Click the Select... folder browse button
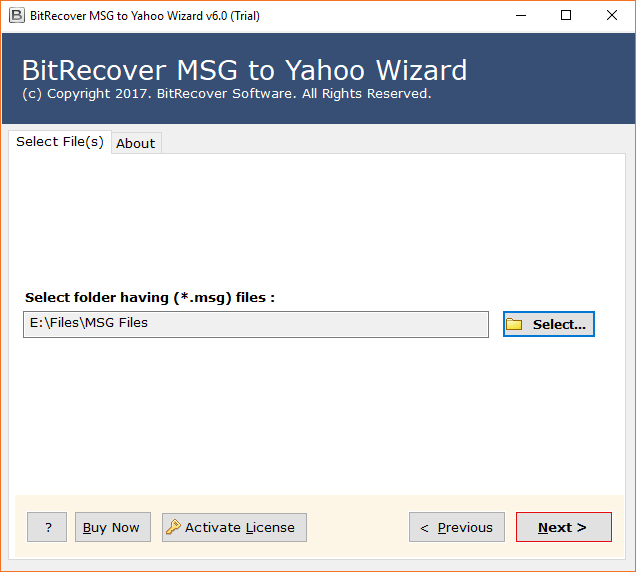 click(548, 324)
